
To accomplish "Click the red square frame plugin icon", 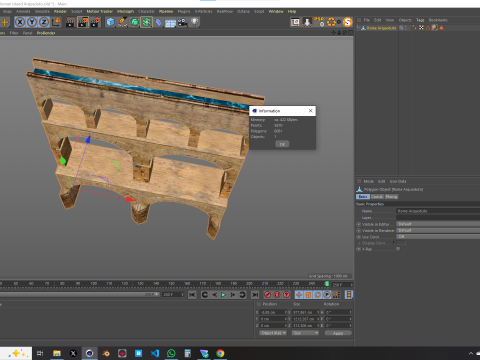I will (x=295, y=22).
